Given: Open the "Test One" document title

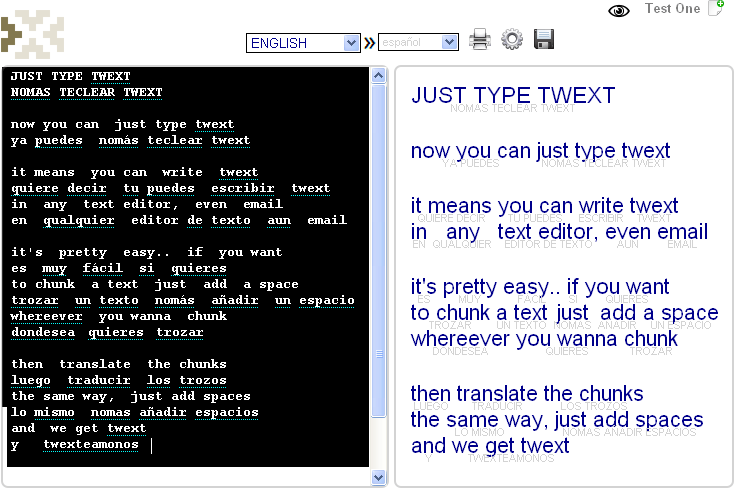Looking at the screenshot, I should (x=673, y=9).
